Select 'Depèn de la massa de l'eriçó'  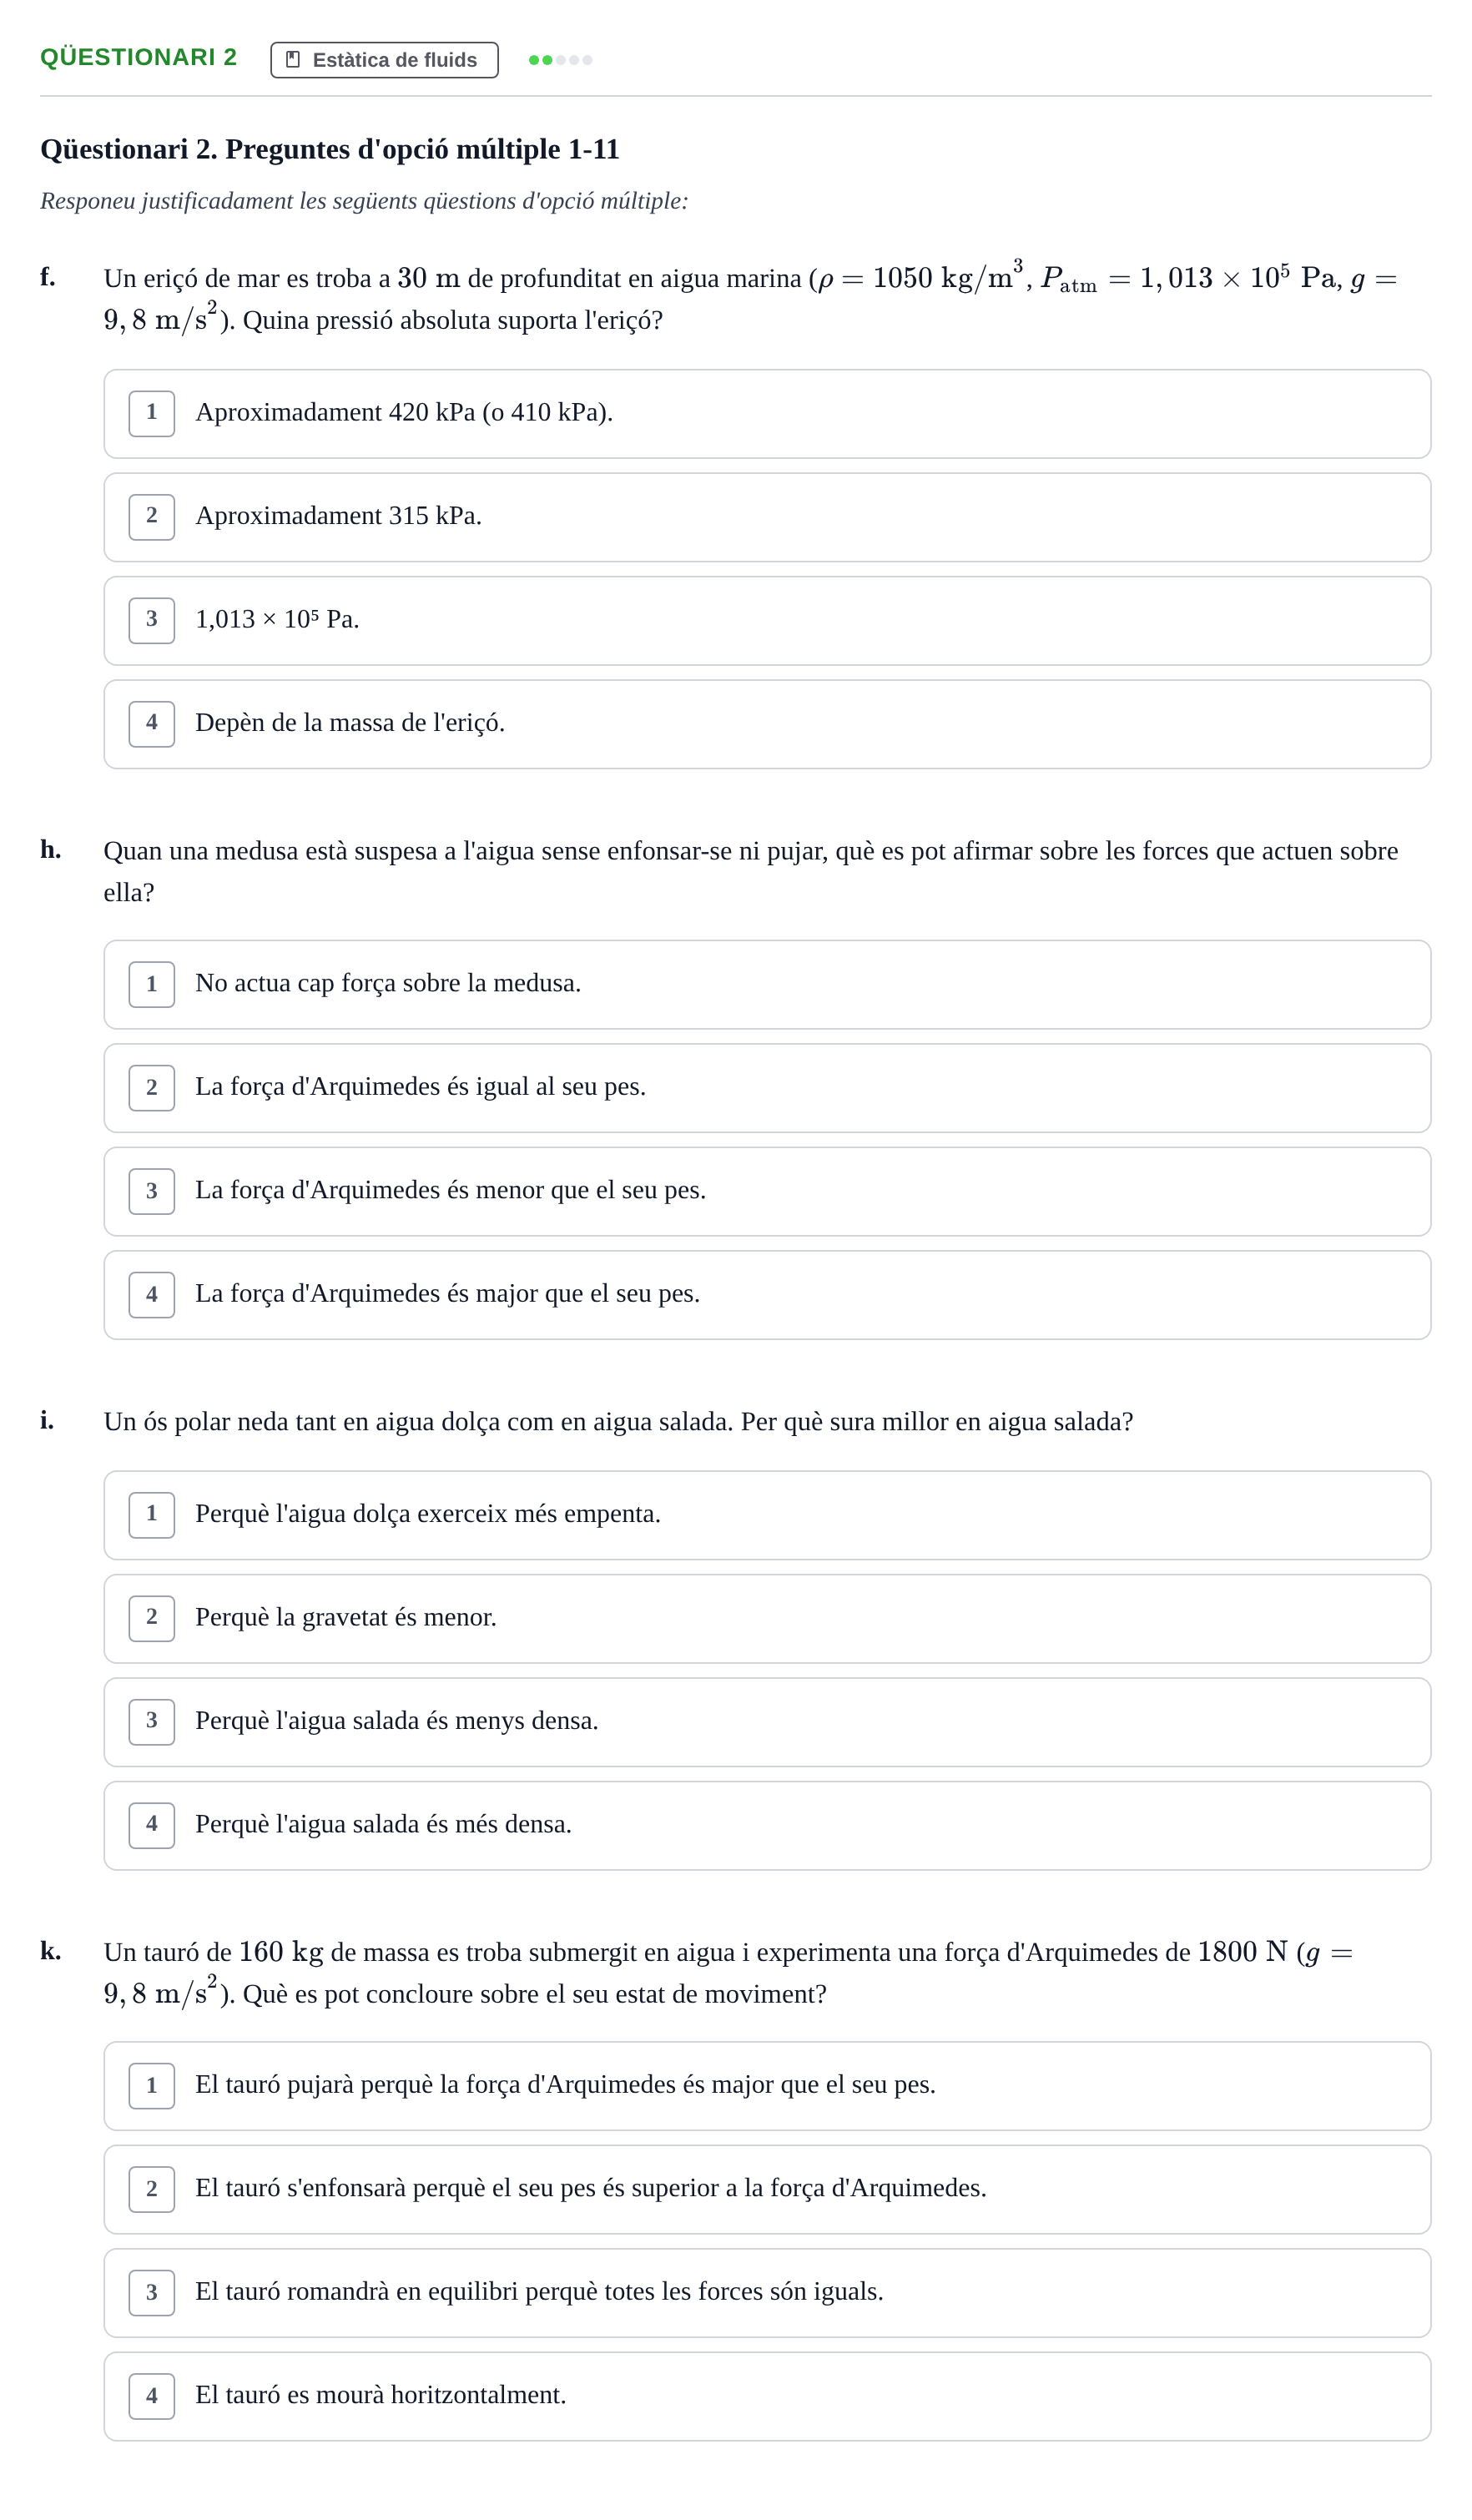[x=767, y=724]
